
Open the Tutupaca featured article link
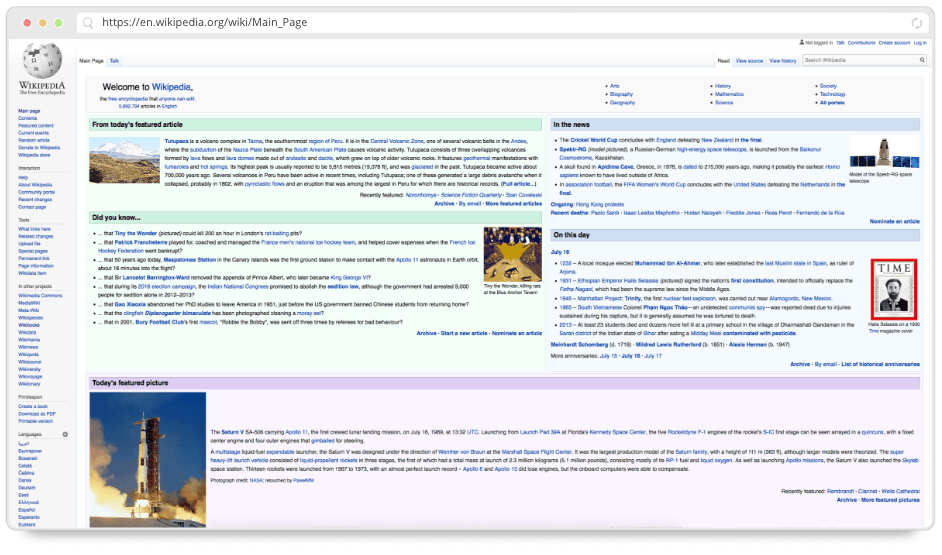[x=176, y=141]
